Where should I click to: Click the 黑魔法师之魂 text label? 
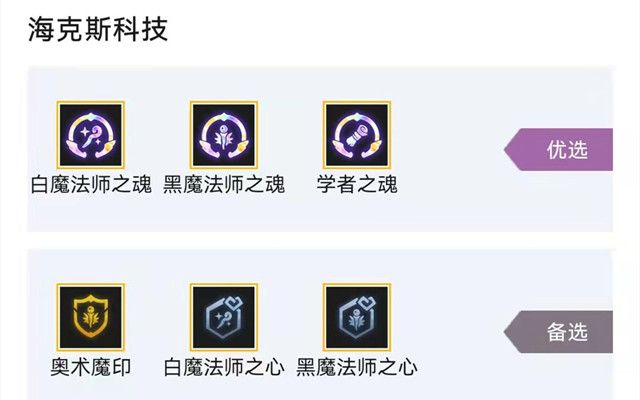click(224, 184)
